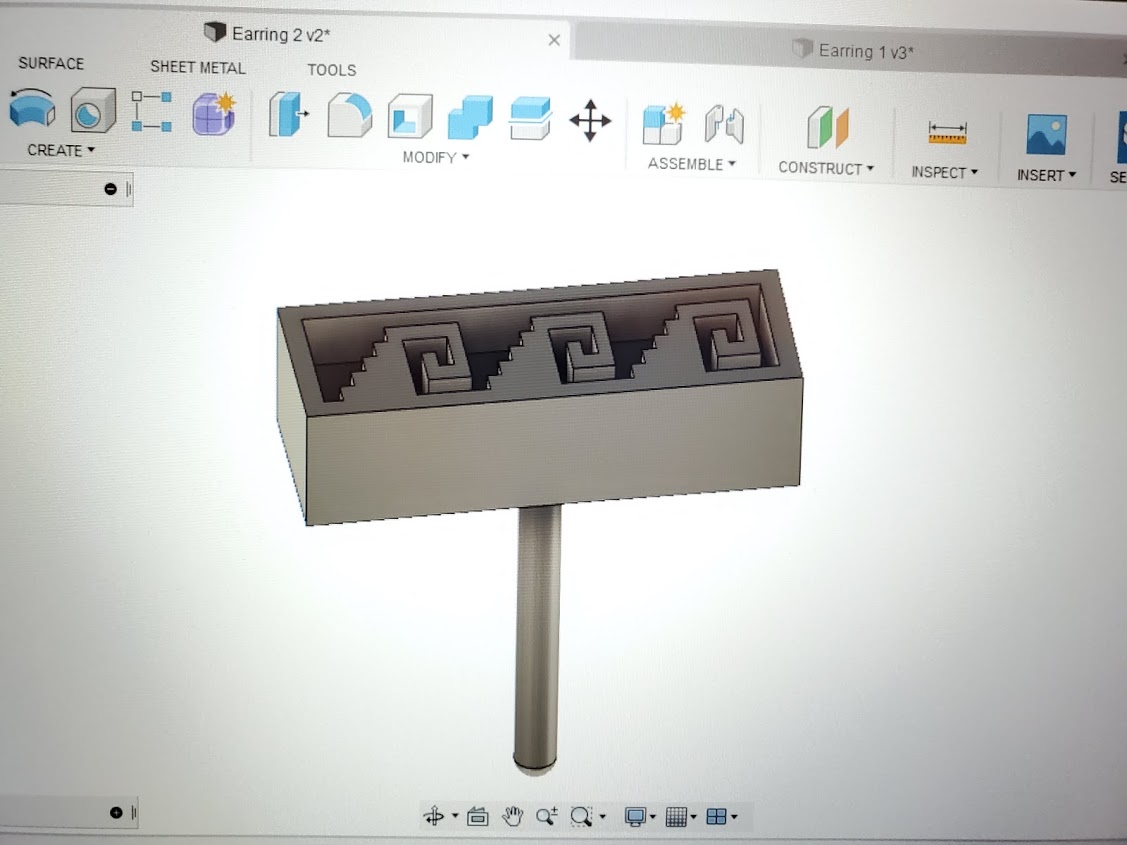This screenshot has width=1127, height=845.
Task: Select the cylindrical earring post
Action: point(538,639)
